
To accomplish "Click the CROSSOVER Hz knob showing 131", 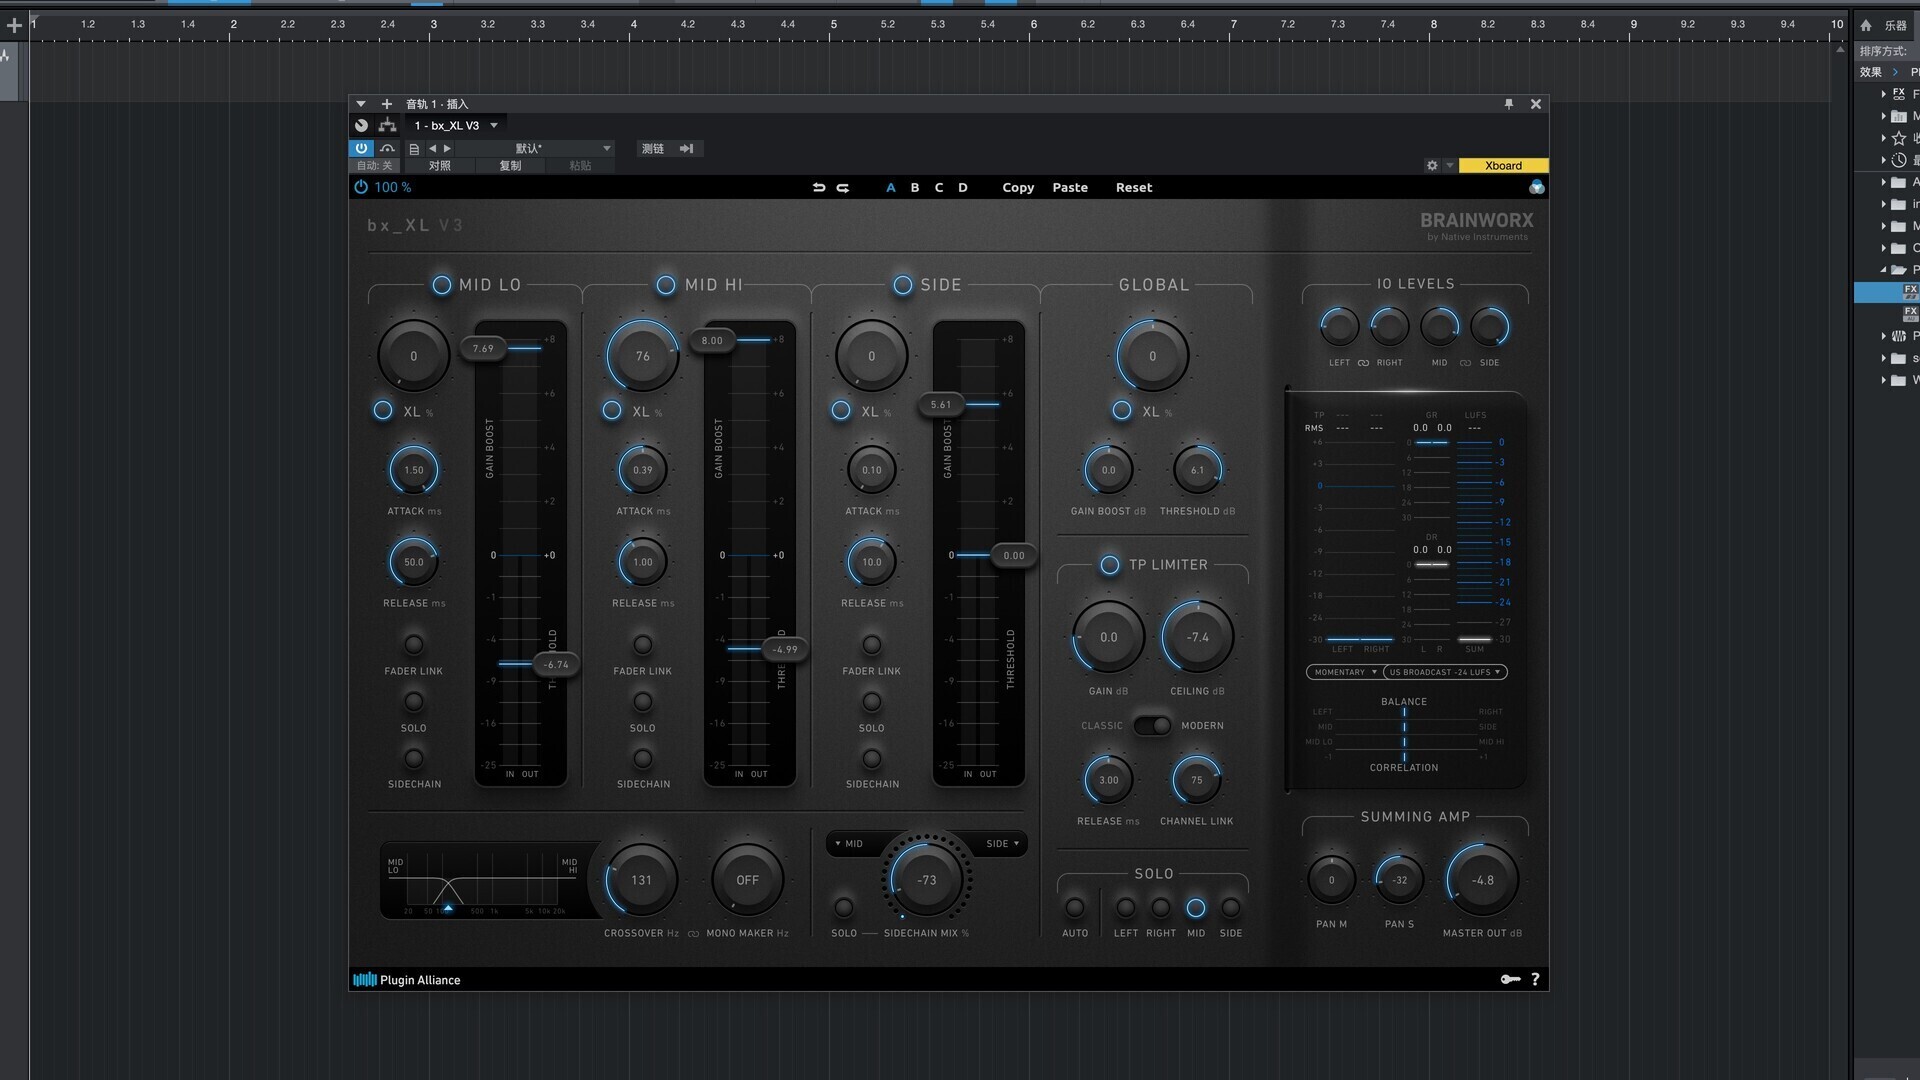I will click(x=641, y=880).
